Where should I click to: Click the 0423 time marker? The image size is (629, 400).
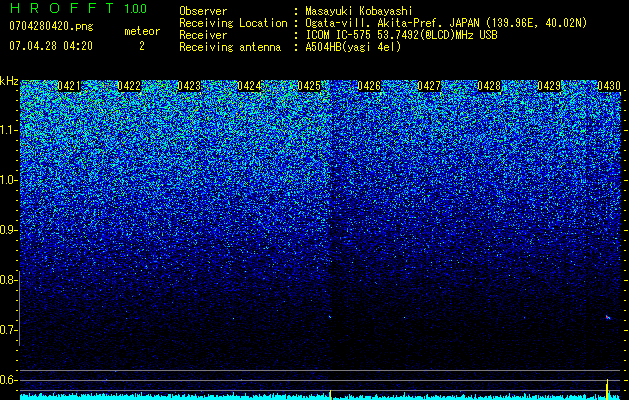click(189, 86)
